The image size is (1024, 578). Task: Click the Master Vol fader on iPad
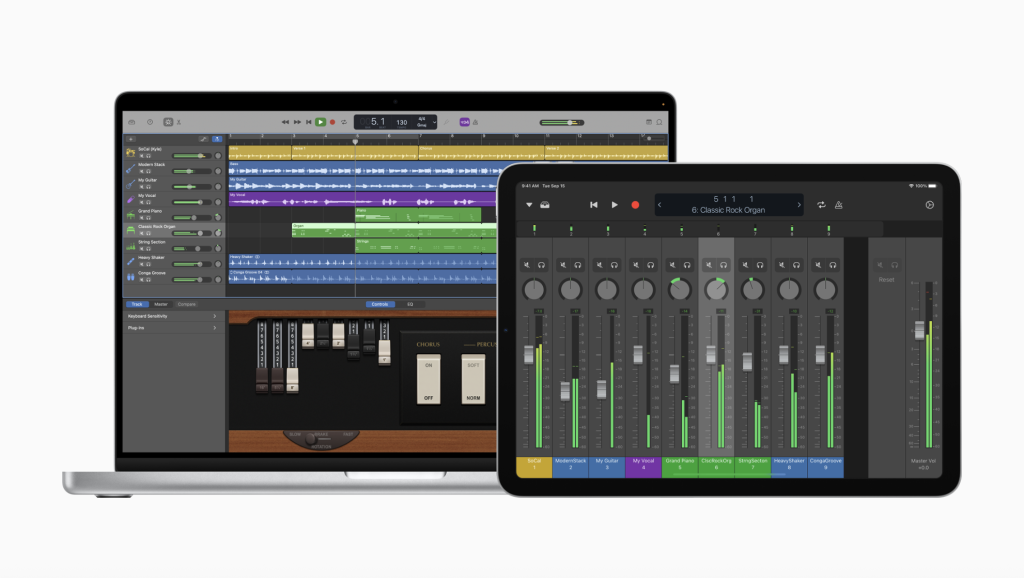tap(920, 330)
